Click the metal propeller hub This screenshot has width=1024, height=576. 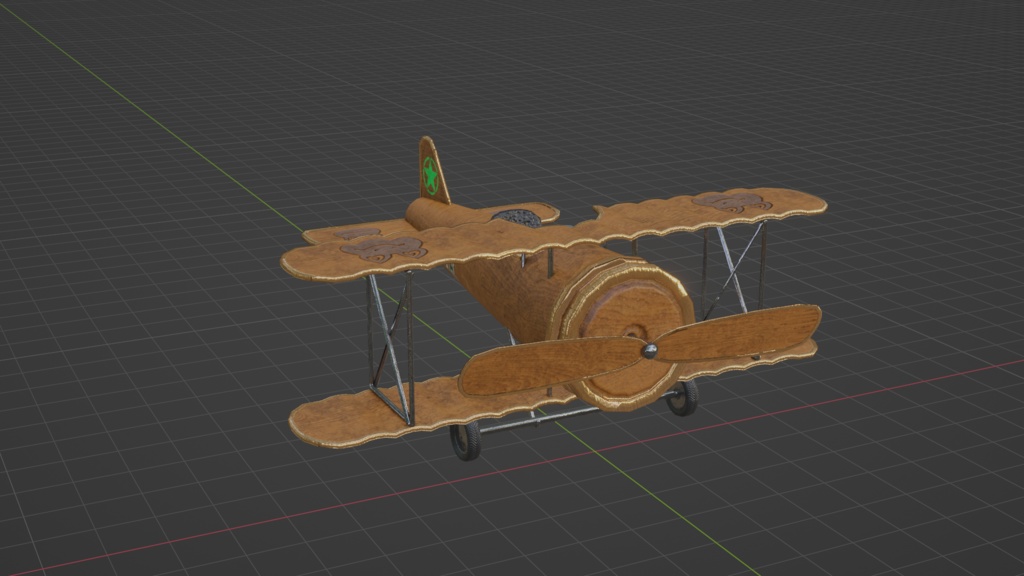(650, 351)
